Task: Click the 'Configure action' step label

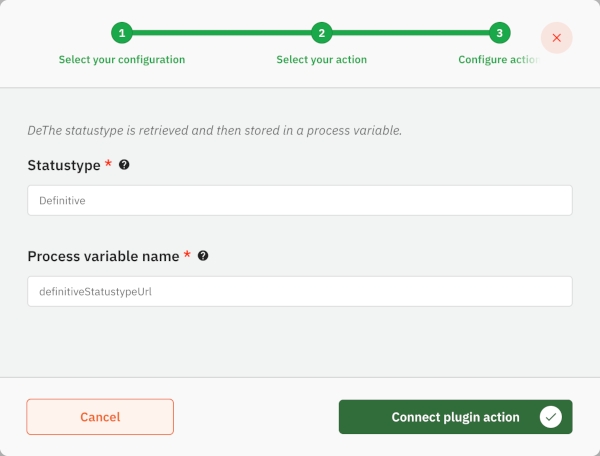Action: pyautogui.click(x=498, y=59)
